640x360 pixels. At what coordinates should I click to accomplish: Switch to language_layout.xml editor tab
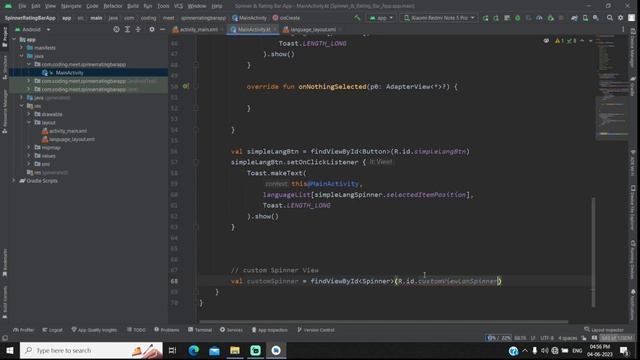click(312, 29)
